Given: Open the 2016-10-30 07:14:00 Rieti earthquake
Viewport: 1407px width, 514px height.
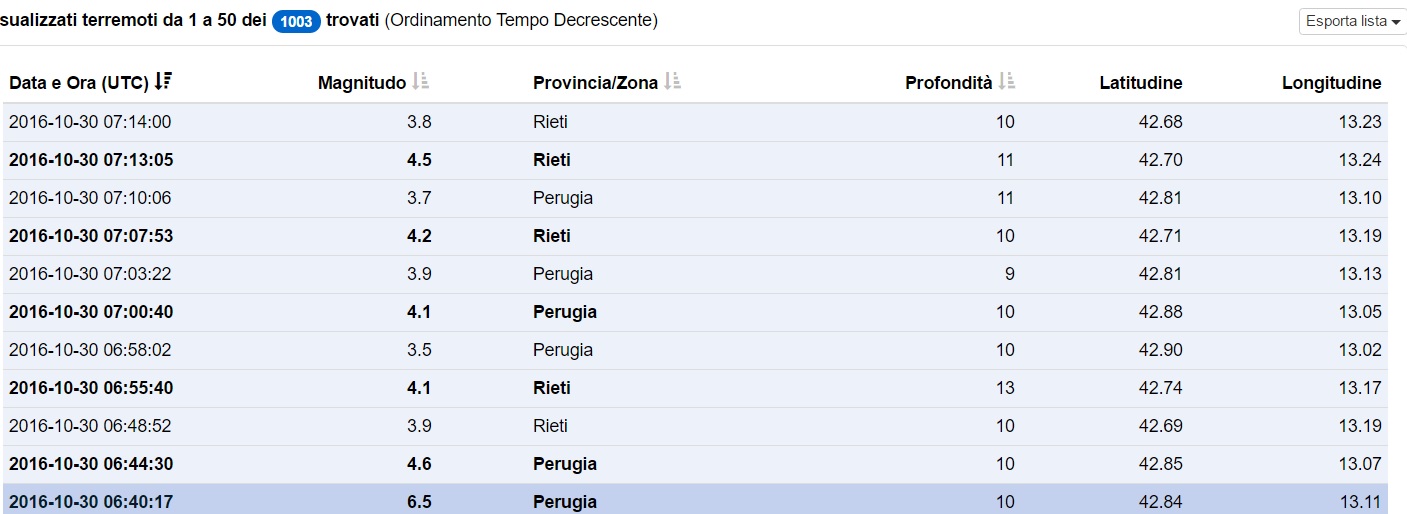Looking at the screenshot, I should point(90,122).
